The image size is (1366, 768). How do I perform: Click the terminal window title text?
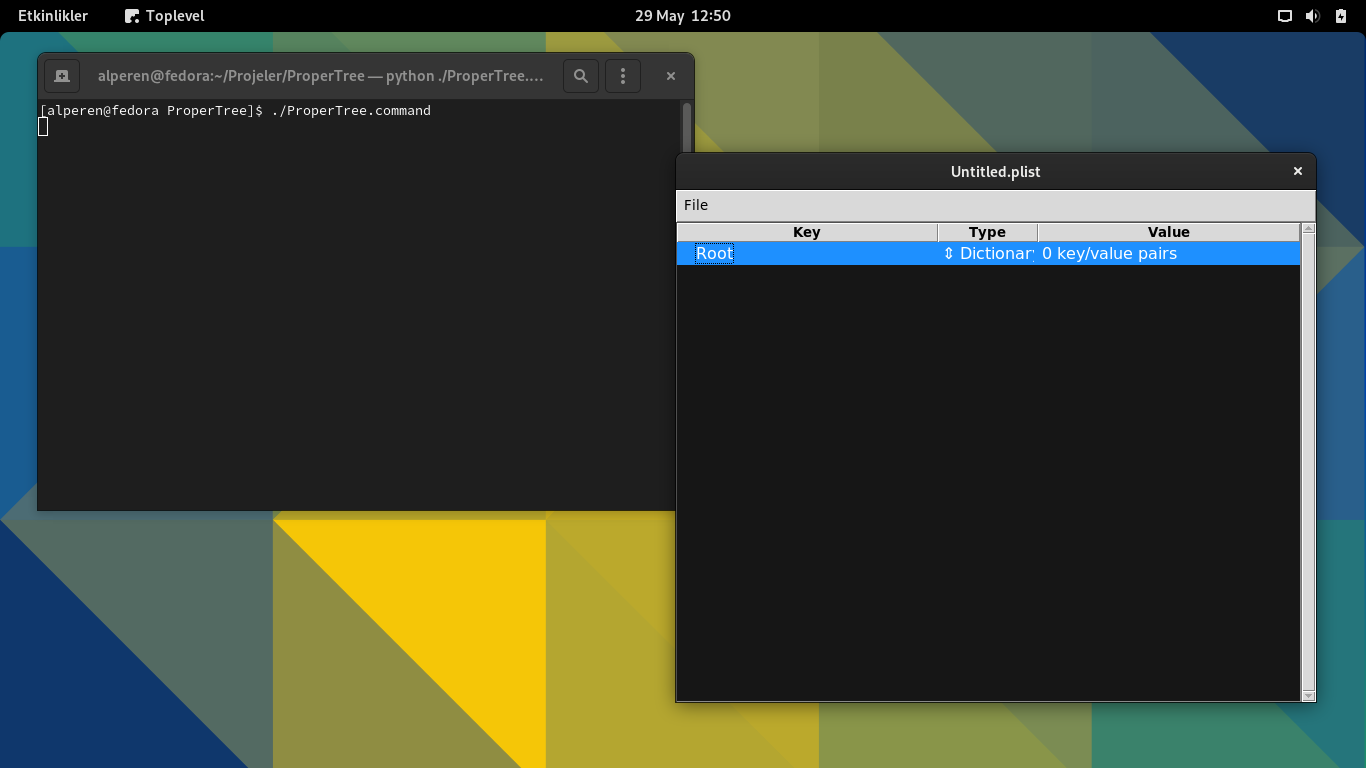point(321,76)
